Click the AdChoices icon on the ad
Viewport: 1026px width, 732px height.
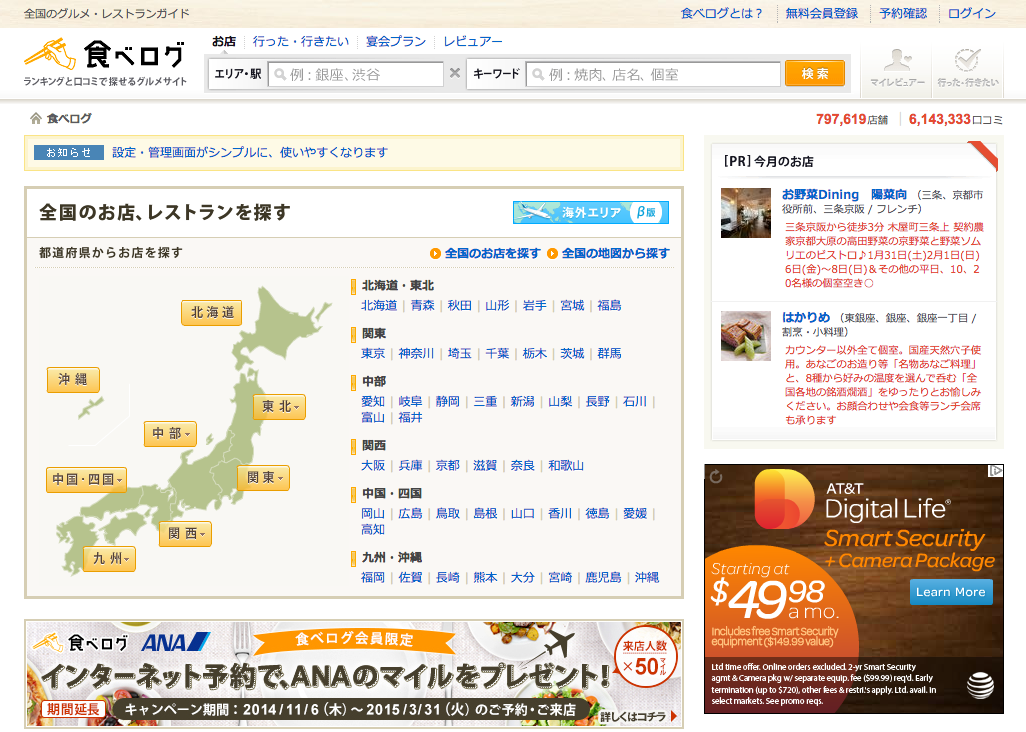[x=995, y=472]
